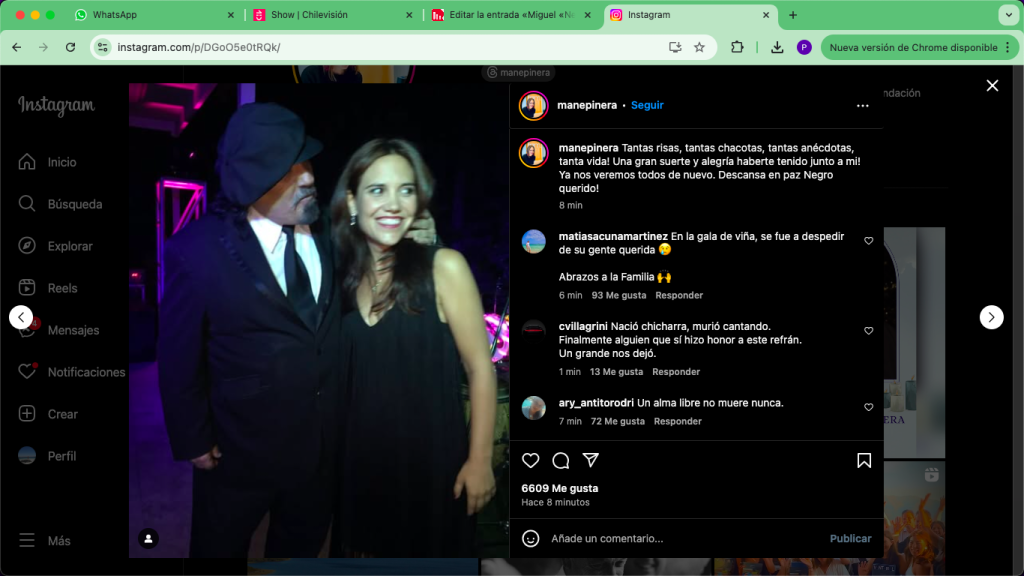This screenshot has width=1024, height=576.
Task: Go forward in browser history
Action: tap(43, 47)
